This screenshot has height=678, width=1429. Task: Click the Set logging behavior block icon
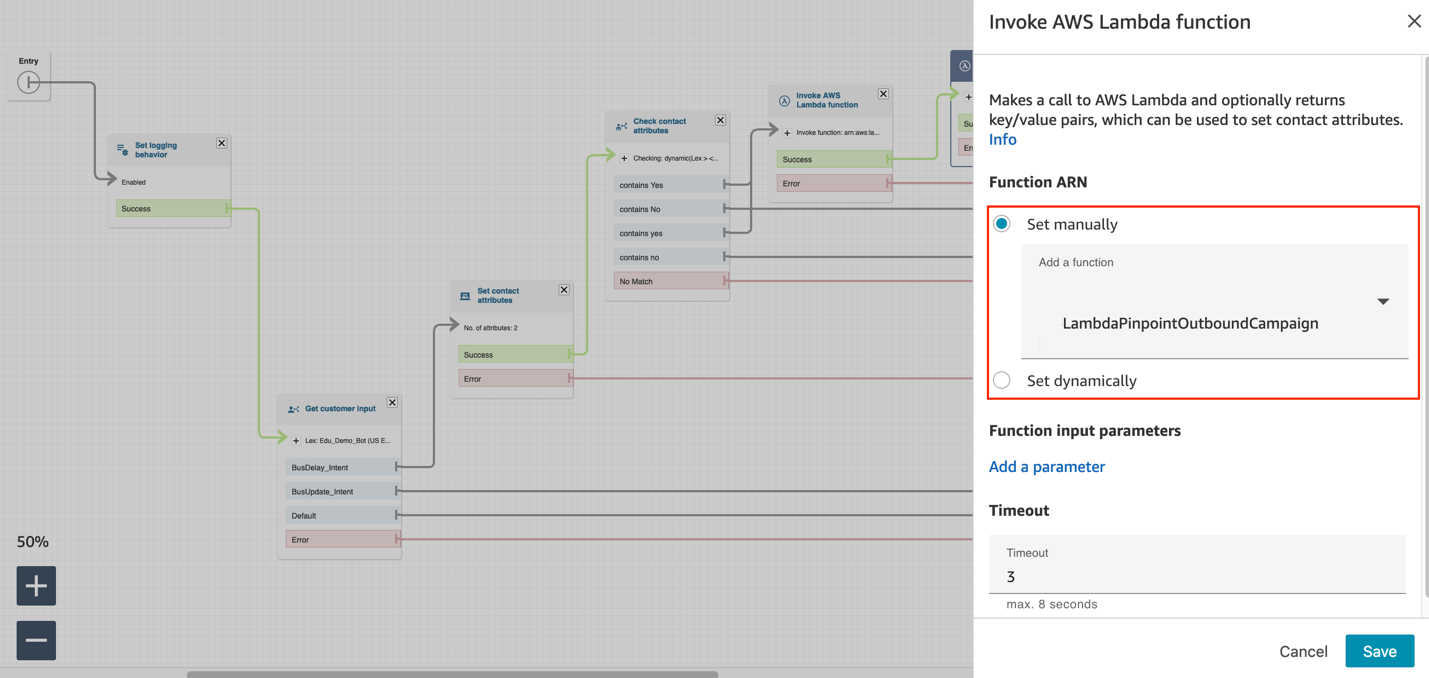(x=122, y=150)
